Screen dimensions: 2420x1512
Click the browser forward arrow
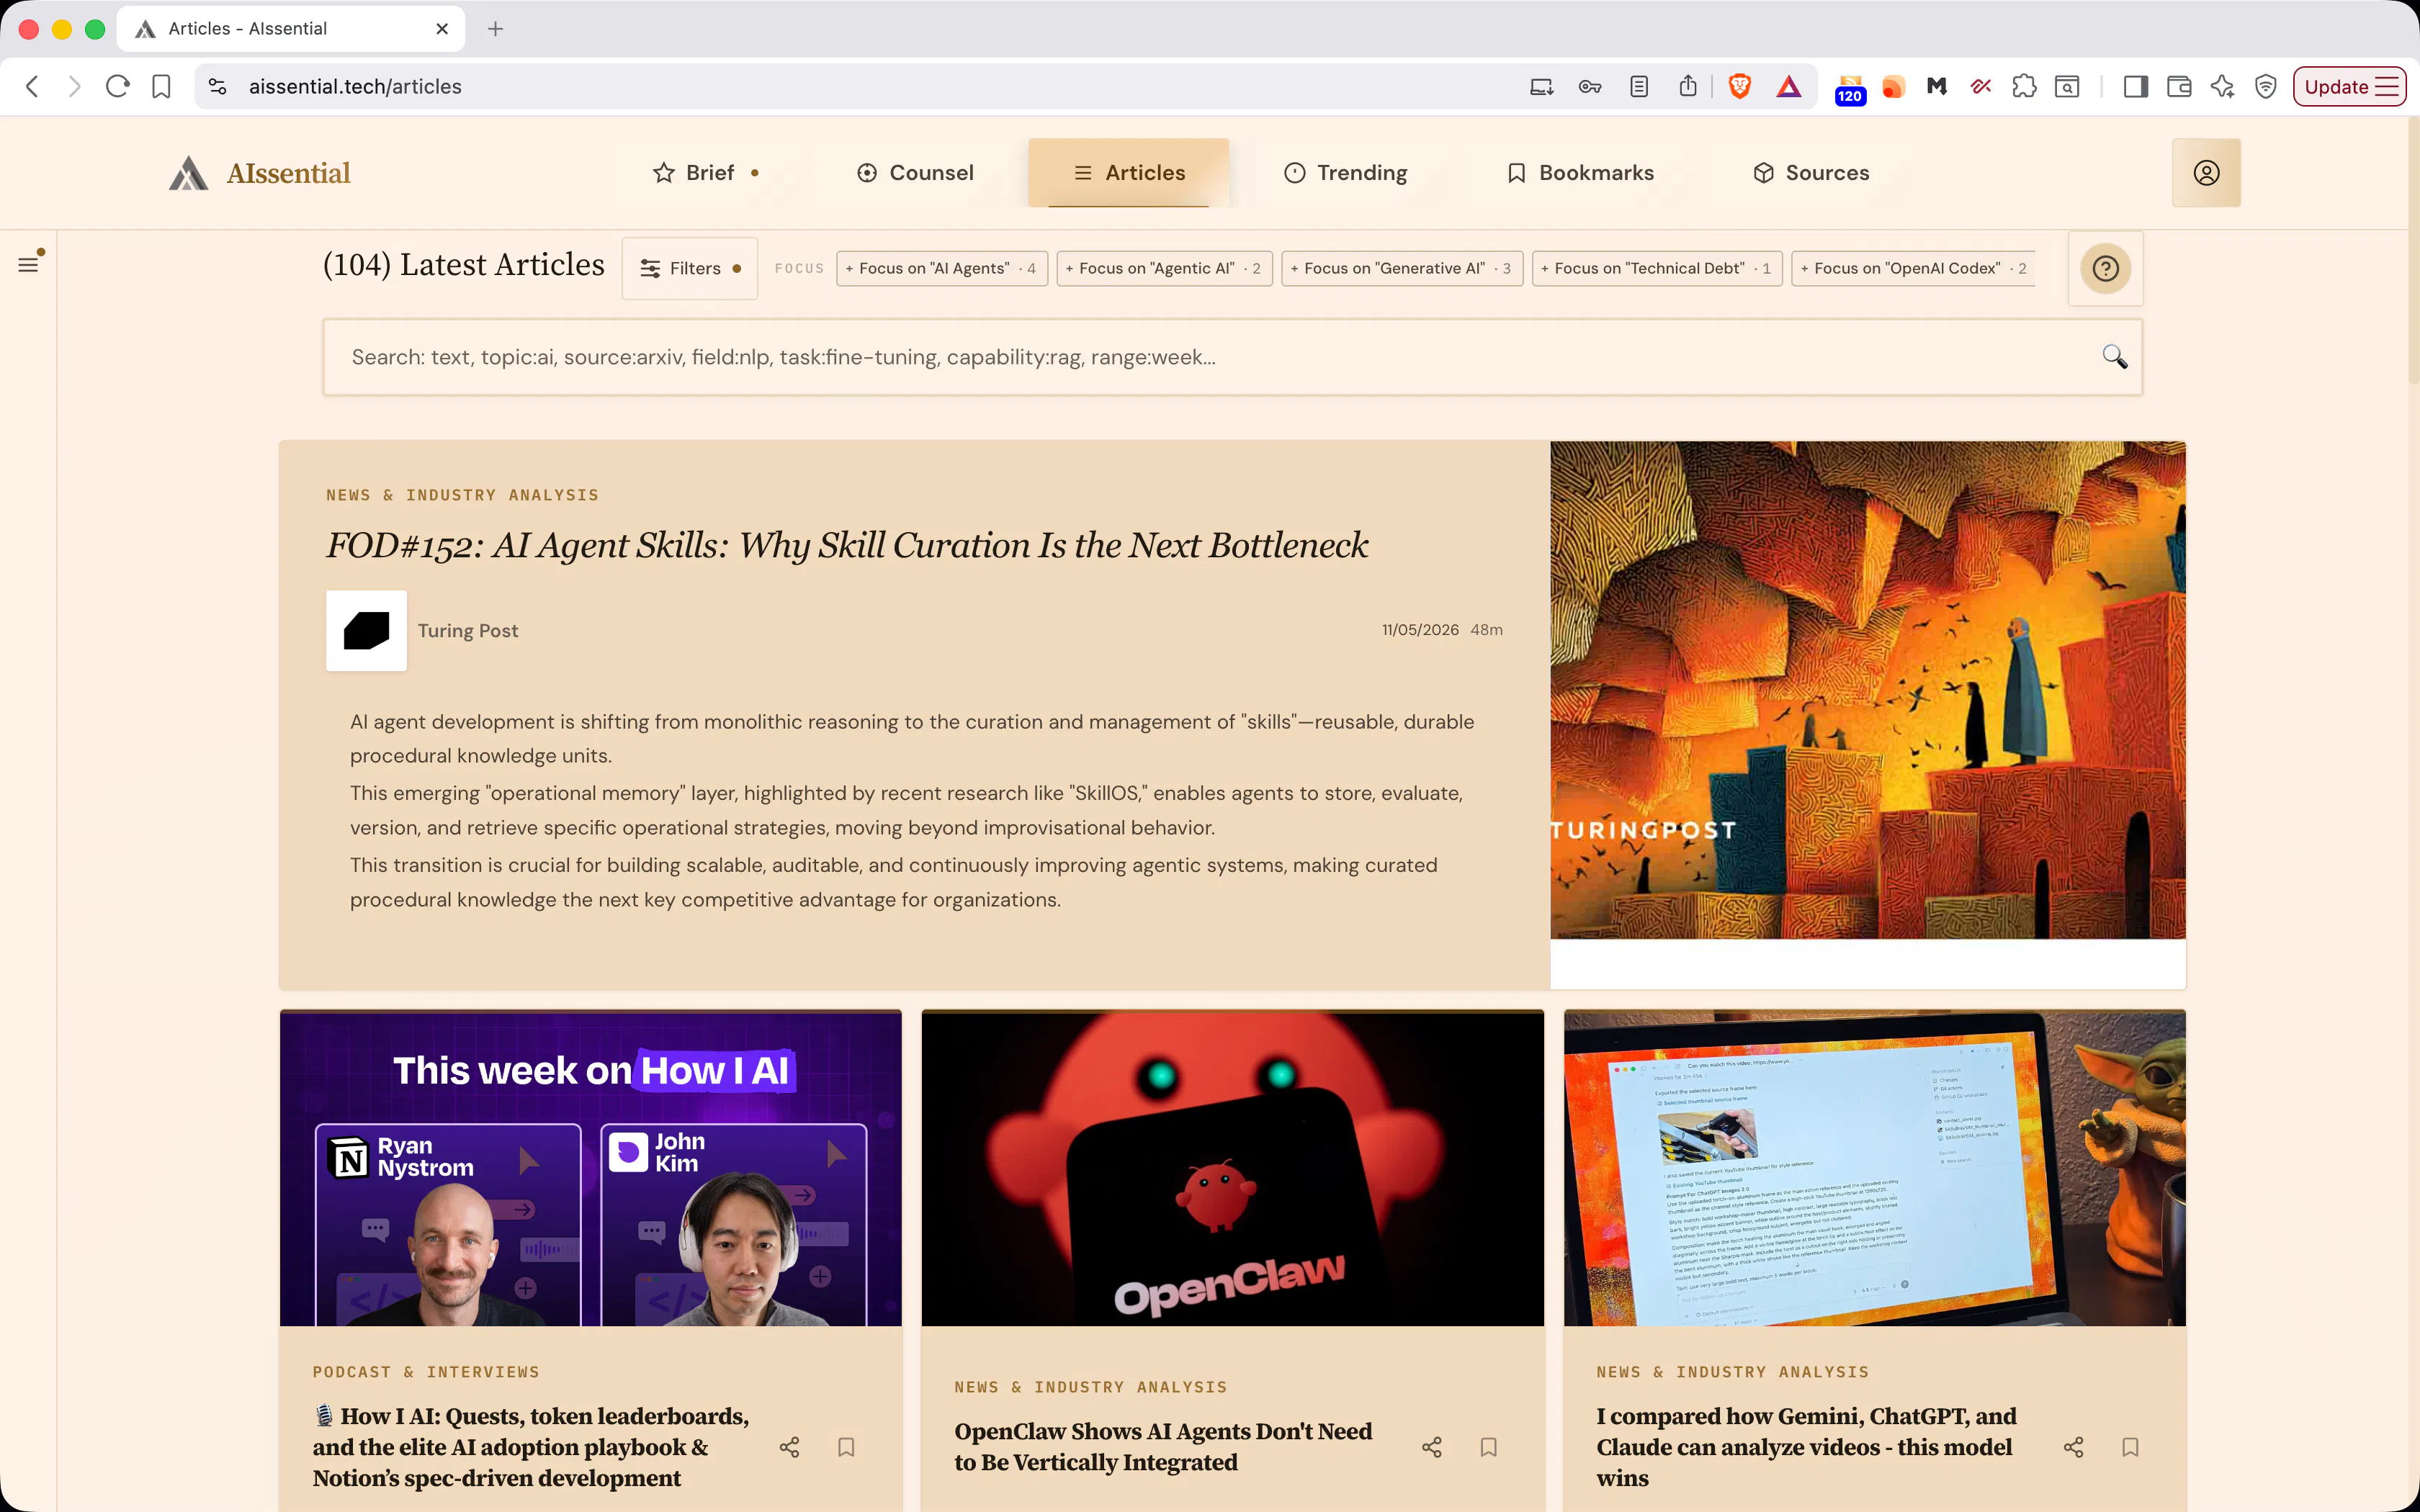74,86
